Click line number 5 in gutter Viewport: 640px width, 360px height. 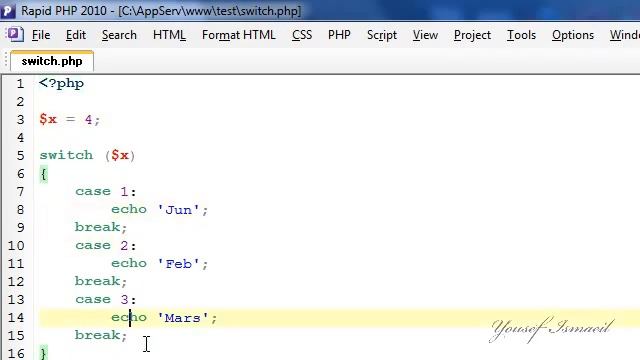tap(20, 156)
